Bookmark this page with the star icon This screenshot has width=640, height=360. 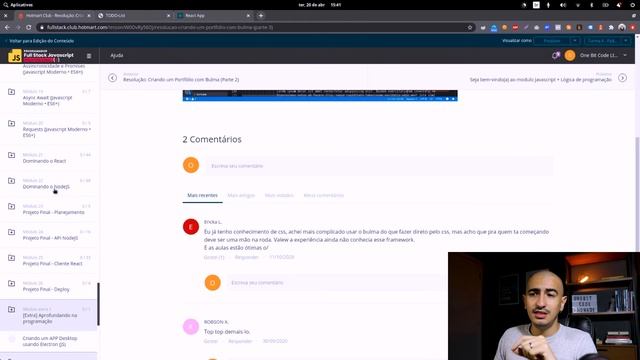[x=470, y=27]
